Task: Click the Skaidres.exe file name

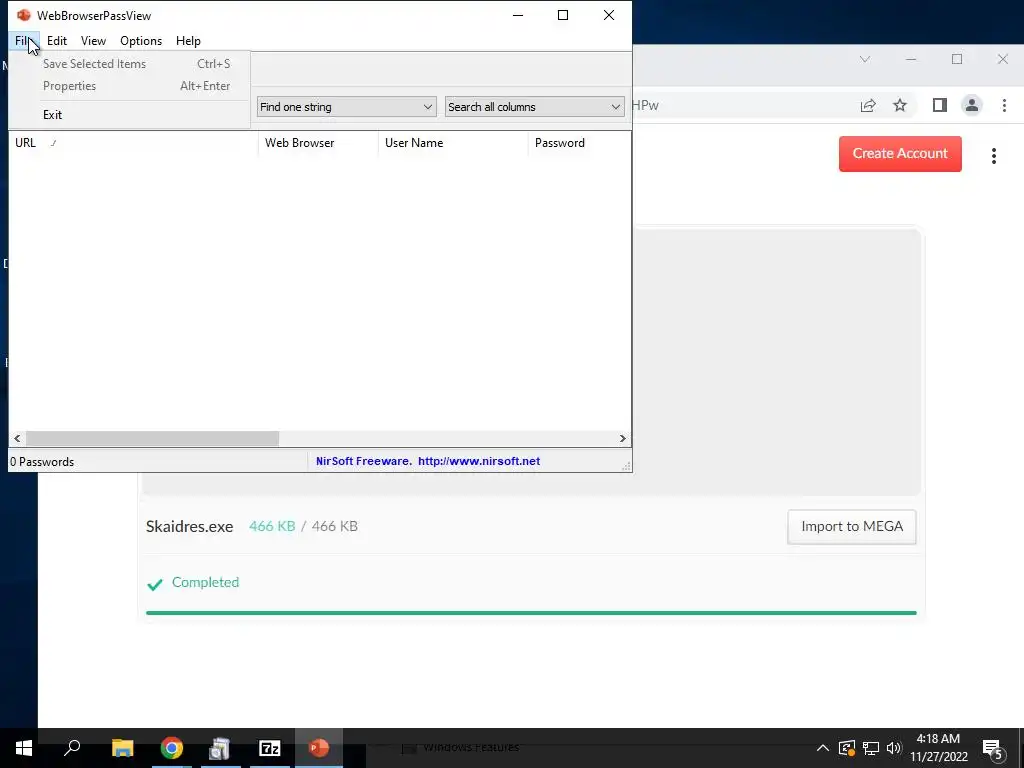Action: click(189, 526)
